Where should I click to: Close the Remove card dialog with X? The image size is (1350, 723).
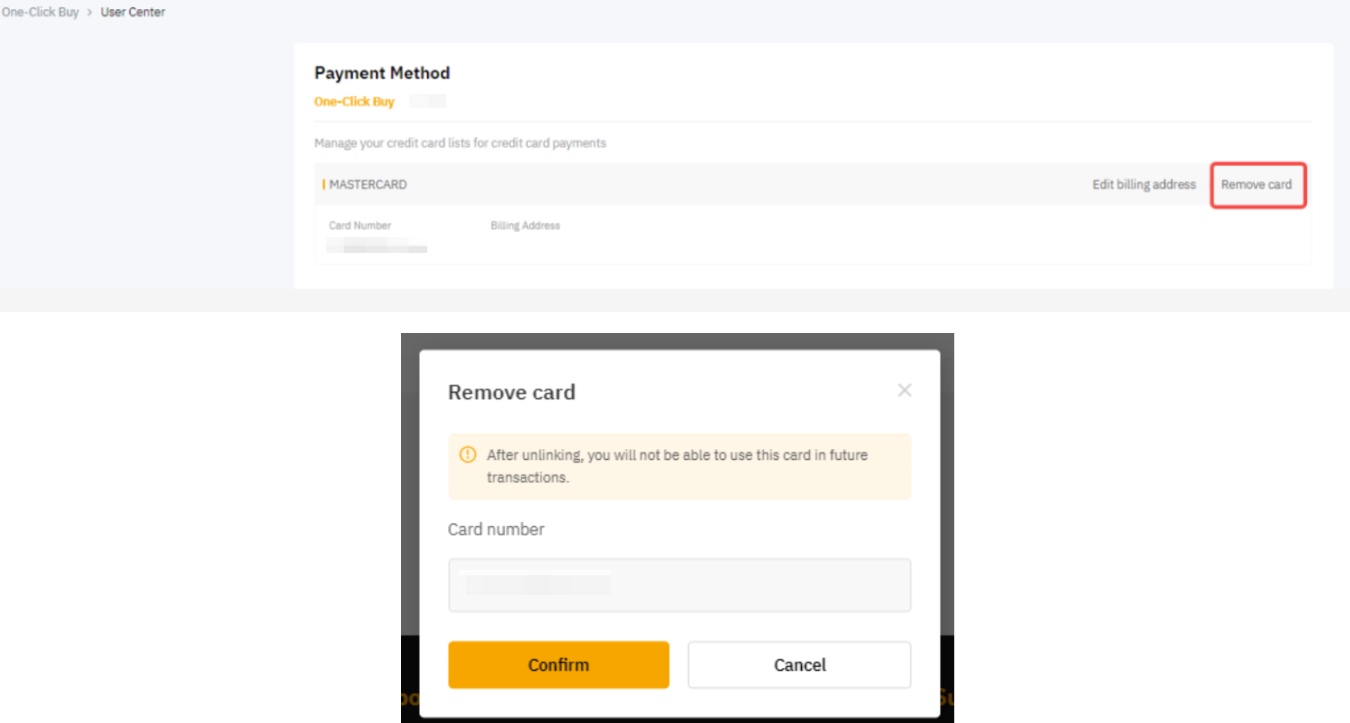904,390
